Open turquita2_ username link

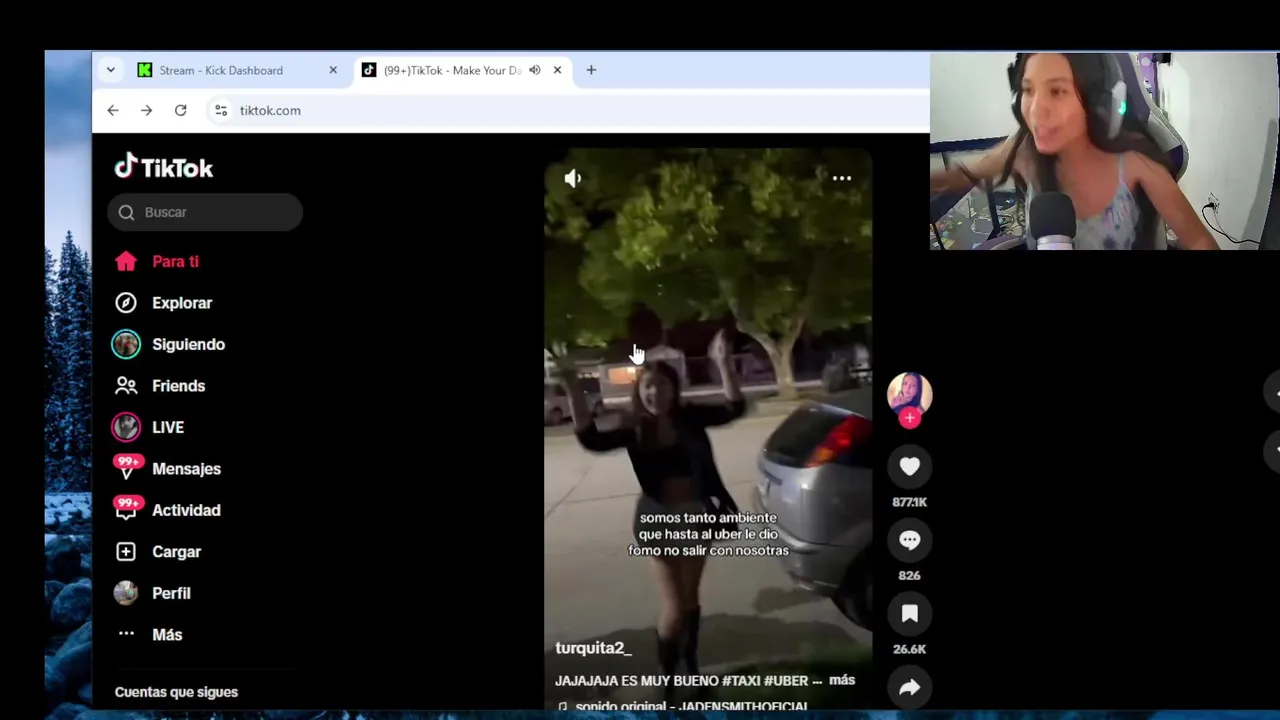pos(593,648)
